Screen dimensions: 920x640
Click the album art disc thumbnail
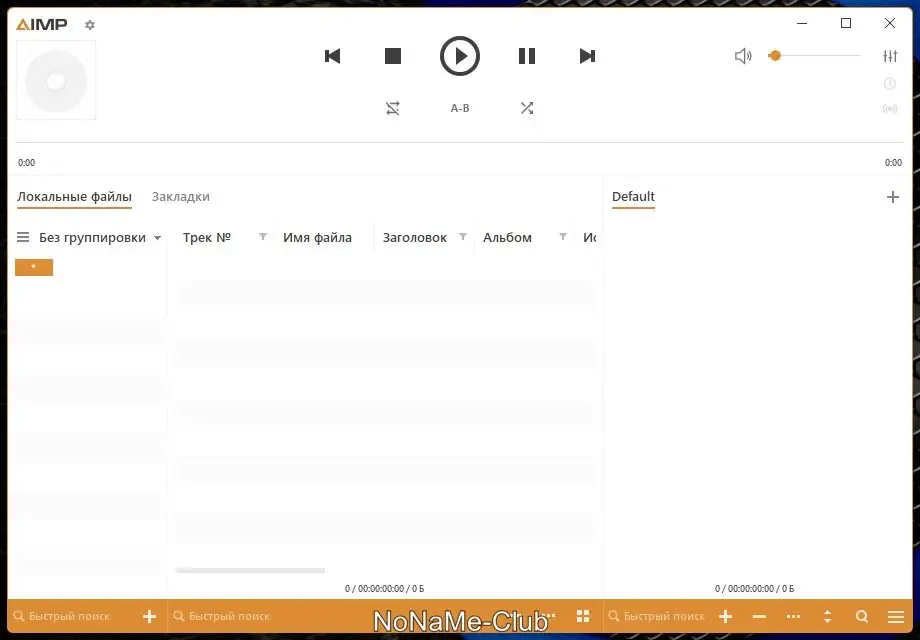[56, 80]
